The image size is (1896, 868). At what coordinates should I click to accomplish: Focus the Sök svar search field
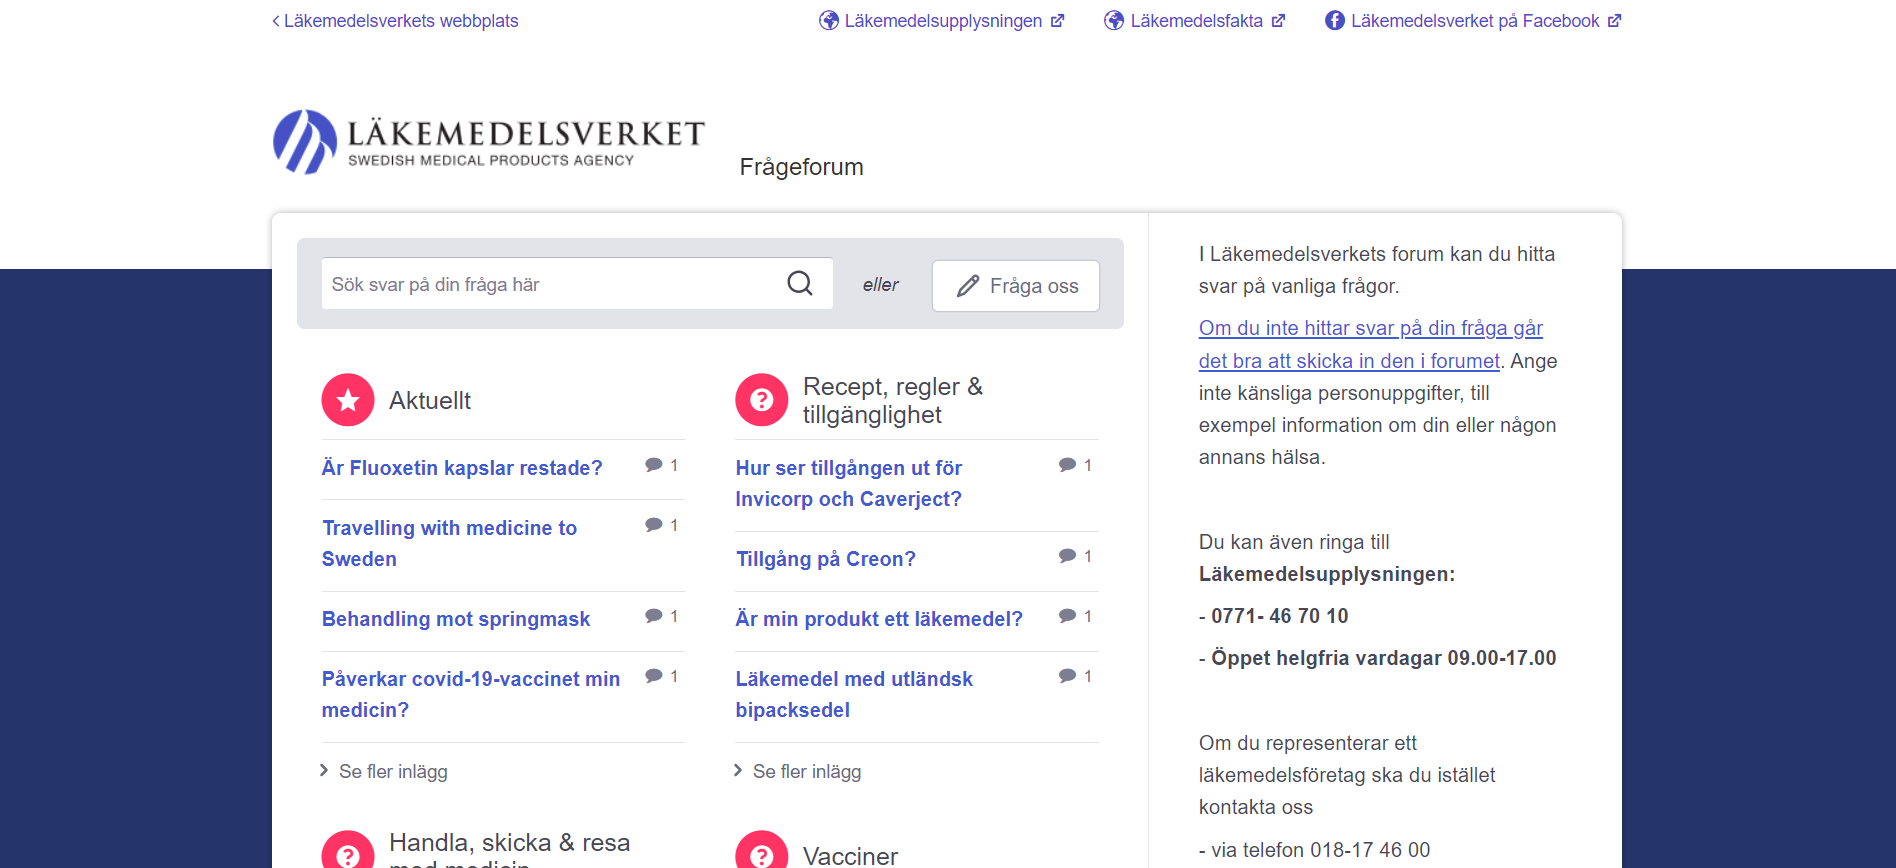[x=550, y=285]
